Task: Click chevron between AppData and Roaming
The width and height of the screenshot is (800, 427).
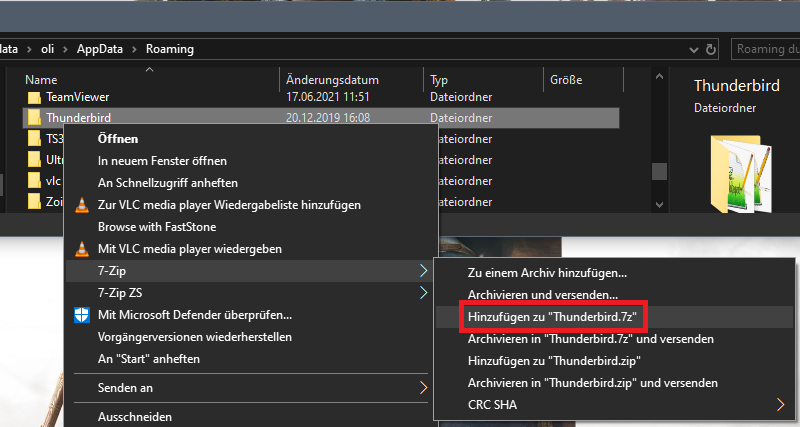Action: 134,49
